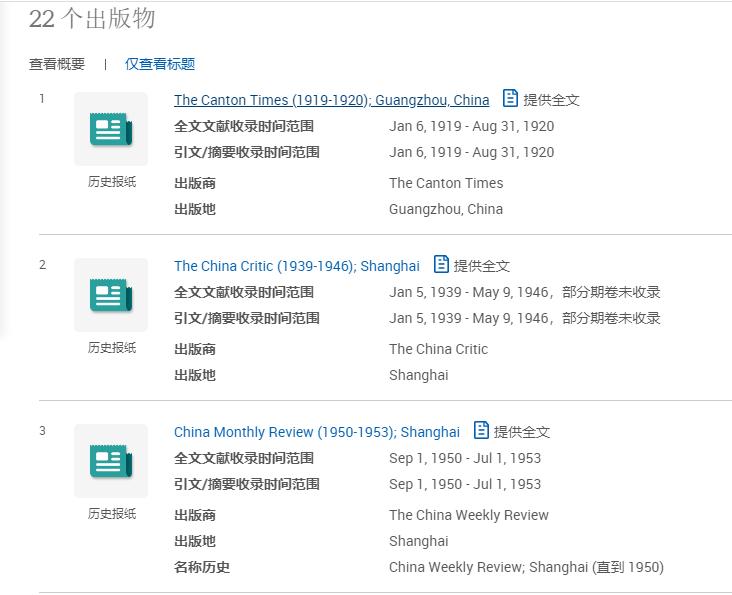This screenshot has height=595, width=732.
Task: Click name history 'China Weekly Review; Shanghai (直到 1950)'
Action: pos(526,567)
